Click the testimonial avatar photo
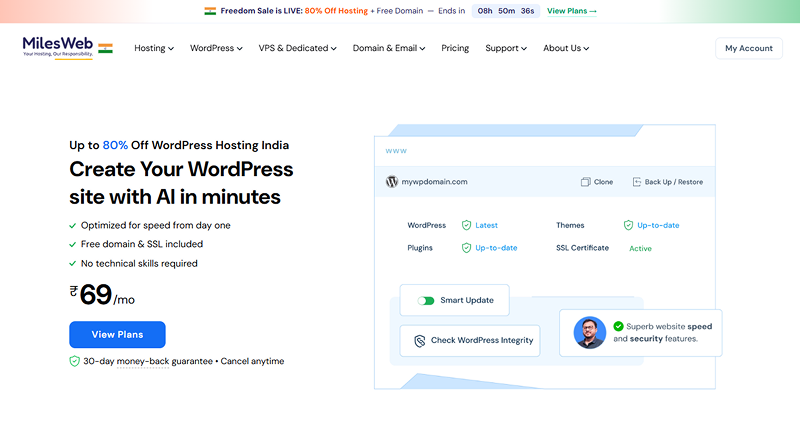The width and height of the screenshot is (800, 445). 590,333
